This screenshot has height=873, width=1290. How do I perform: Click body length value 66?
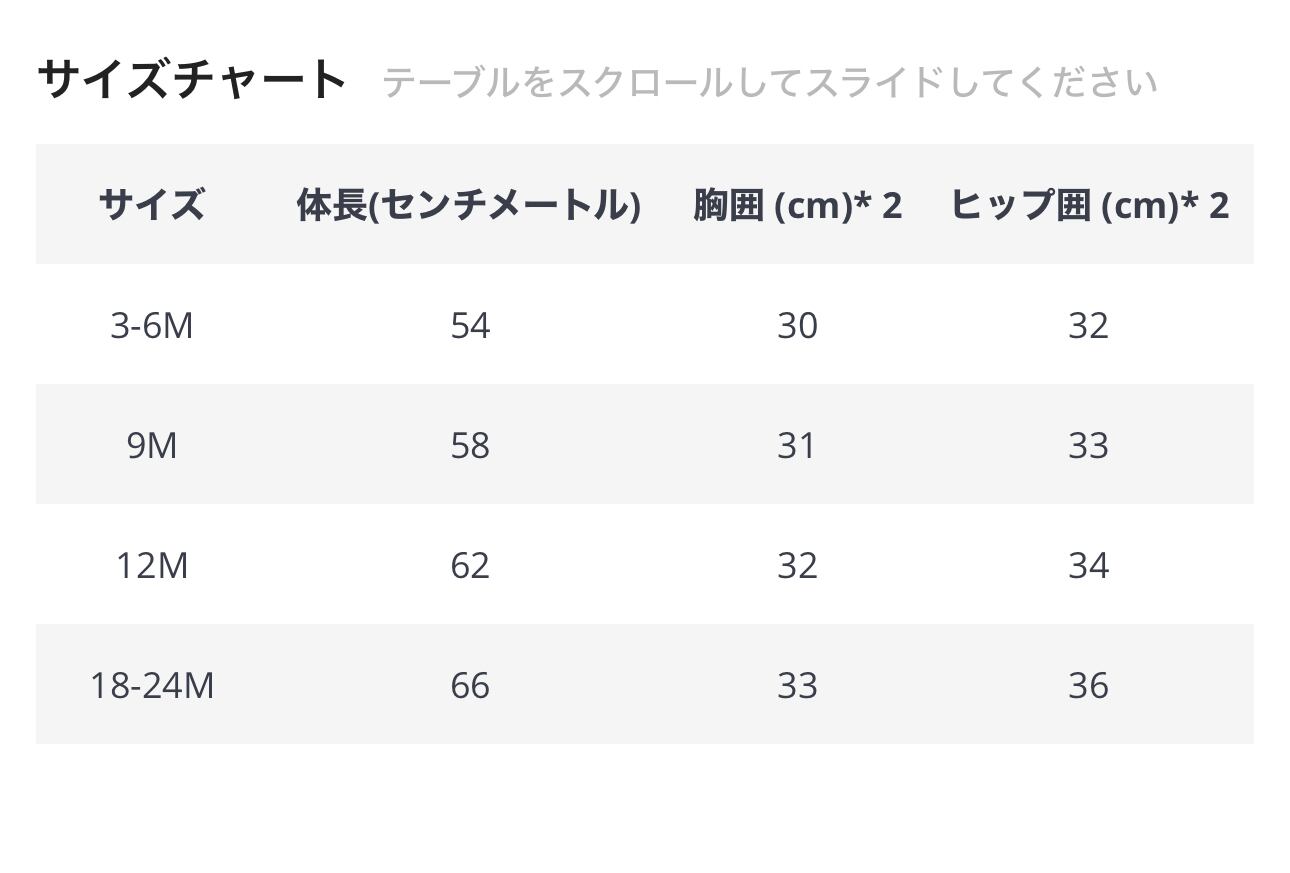[x=470, y=685]
